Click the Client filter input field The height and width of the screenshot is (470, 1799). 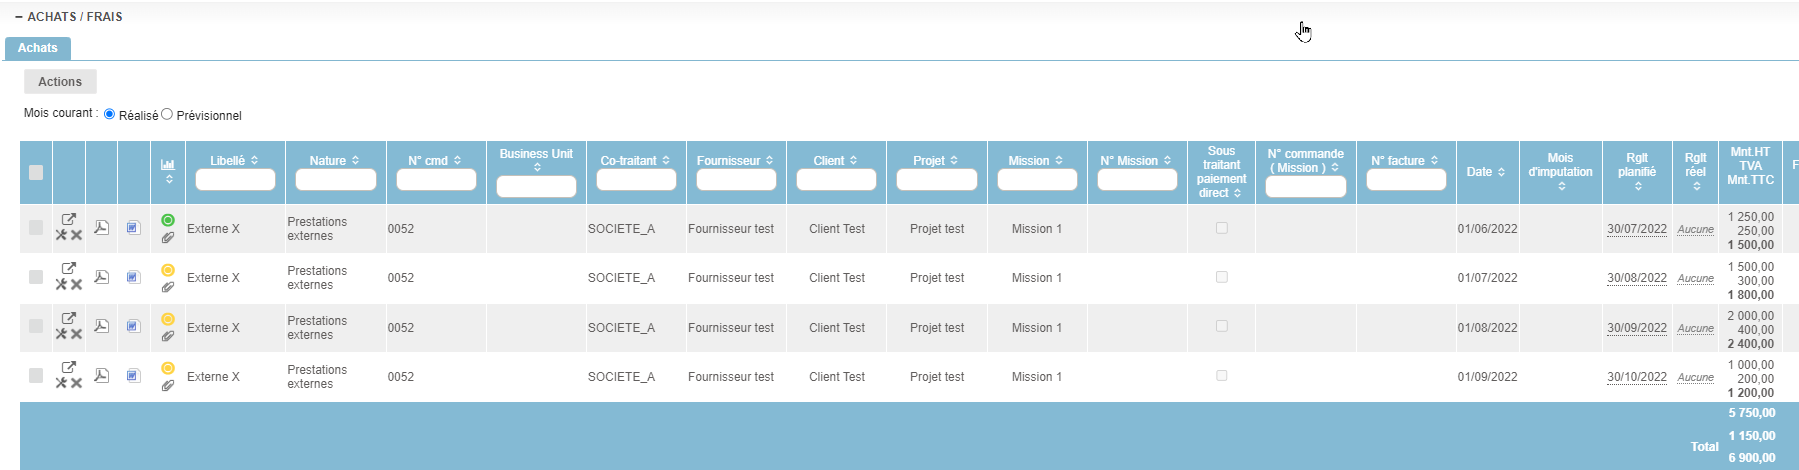[x=836, y=180]
